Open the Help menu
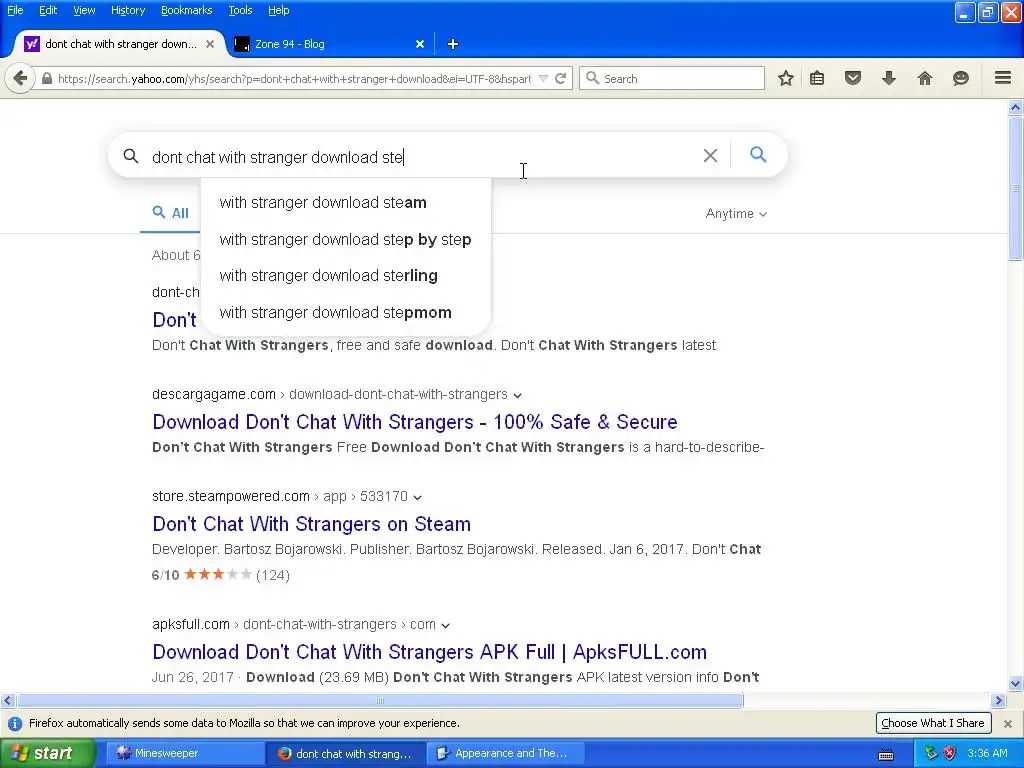 click(x=278, y=10)
